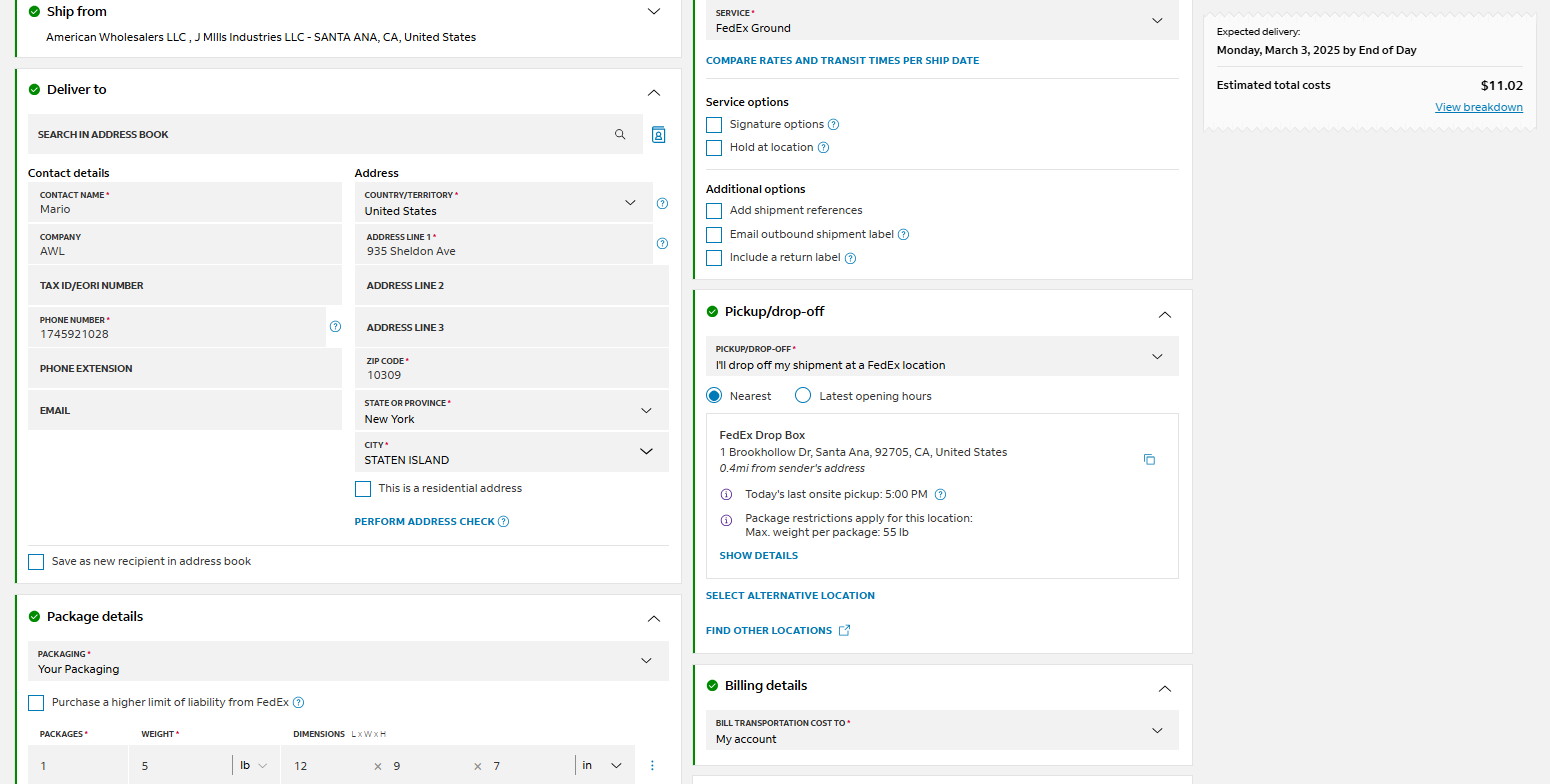Click help icon next to Address Line 1
Image resolution: width=1550 pixels, height=784 pixels.
[662, 243]
